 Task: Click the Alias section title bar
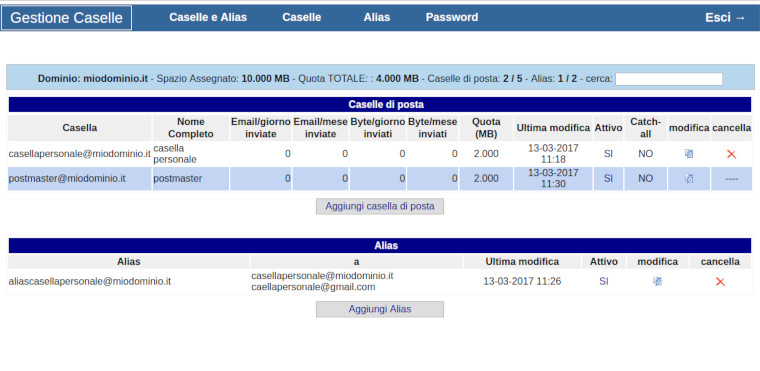click(x=380, y=246)
